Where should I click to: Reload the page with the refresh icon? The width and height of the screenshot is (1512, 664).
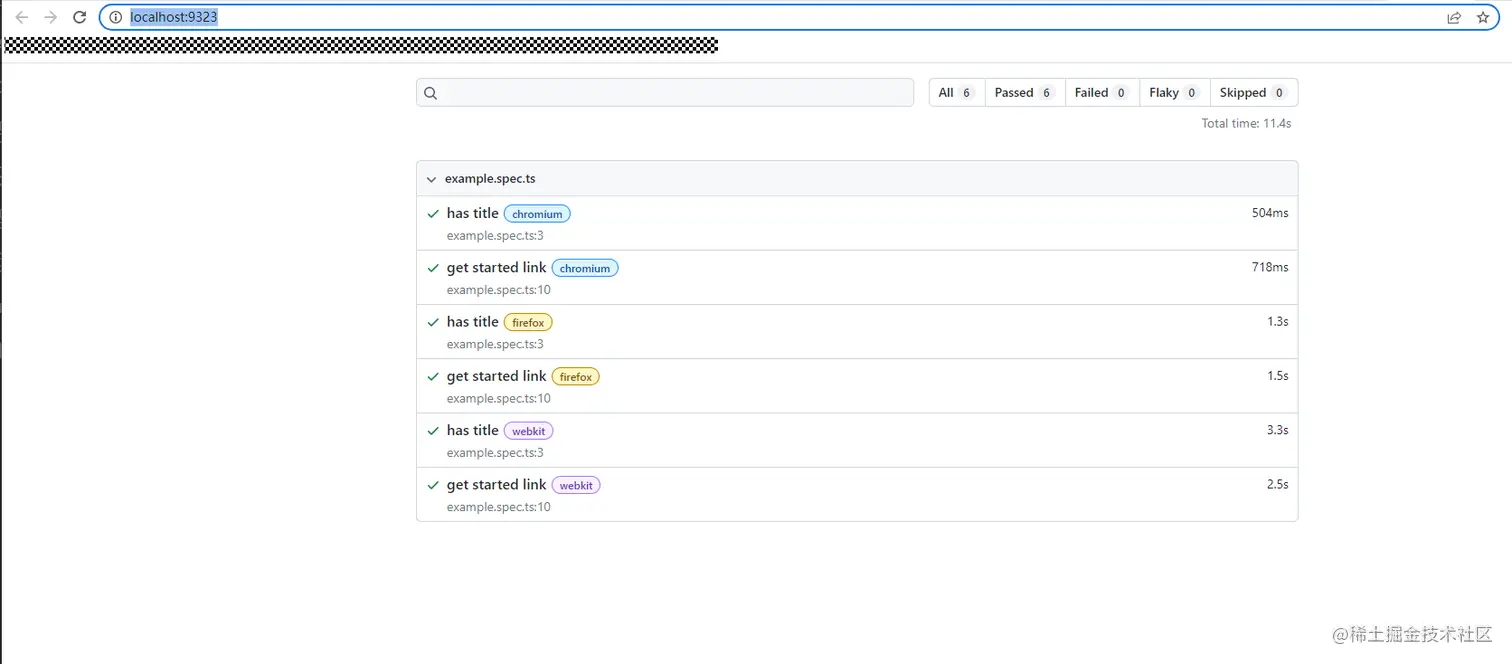[80, 17]
